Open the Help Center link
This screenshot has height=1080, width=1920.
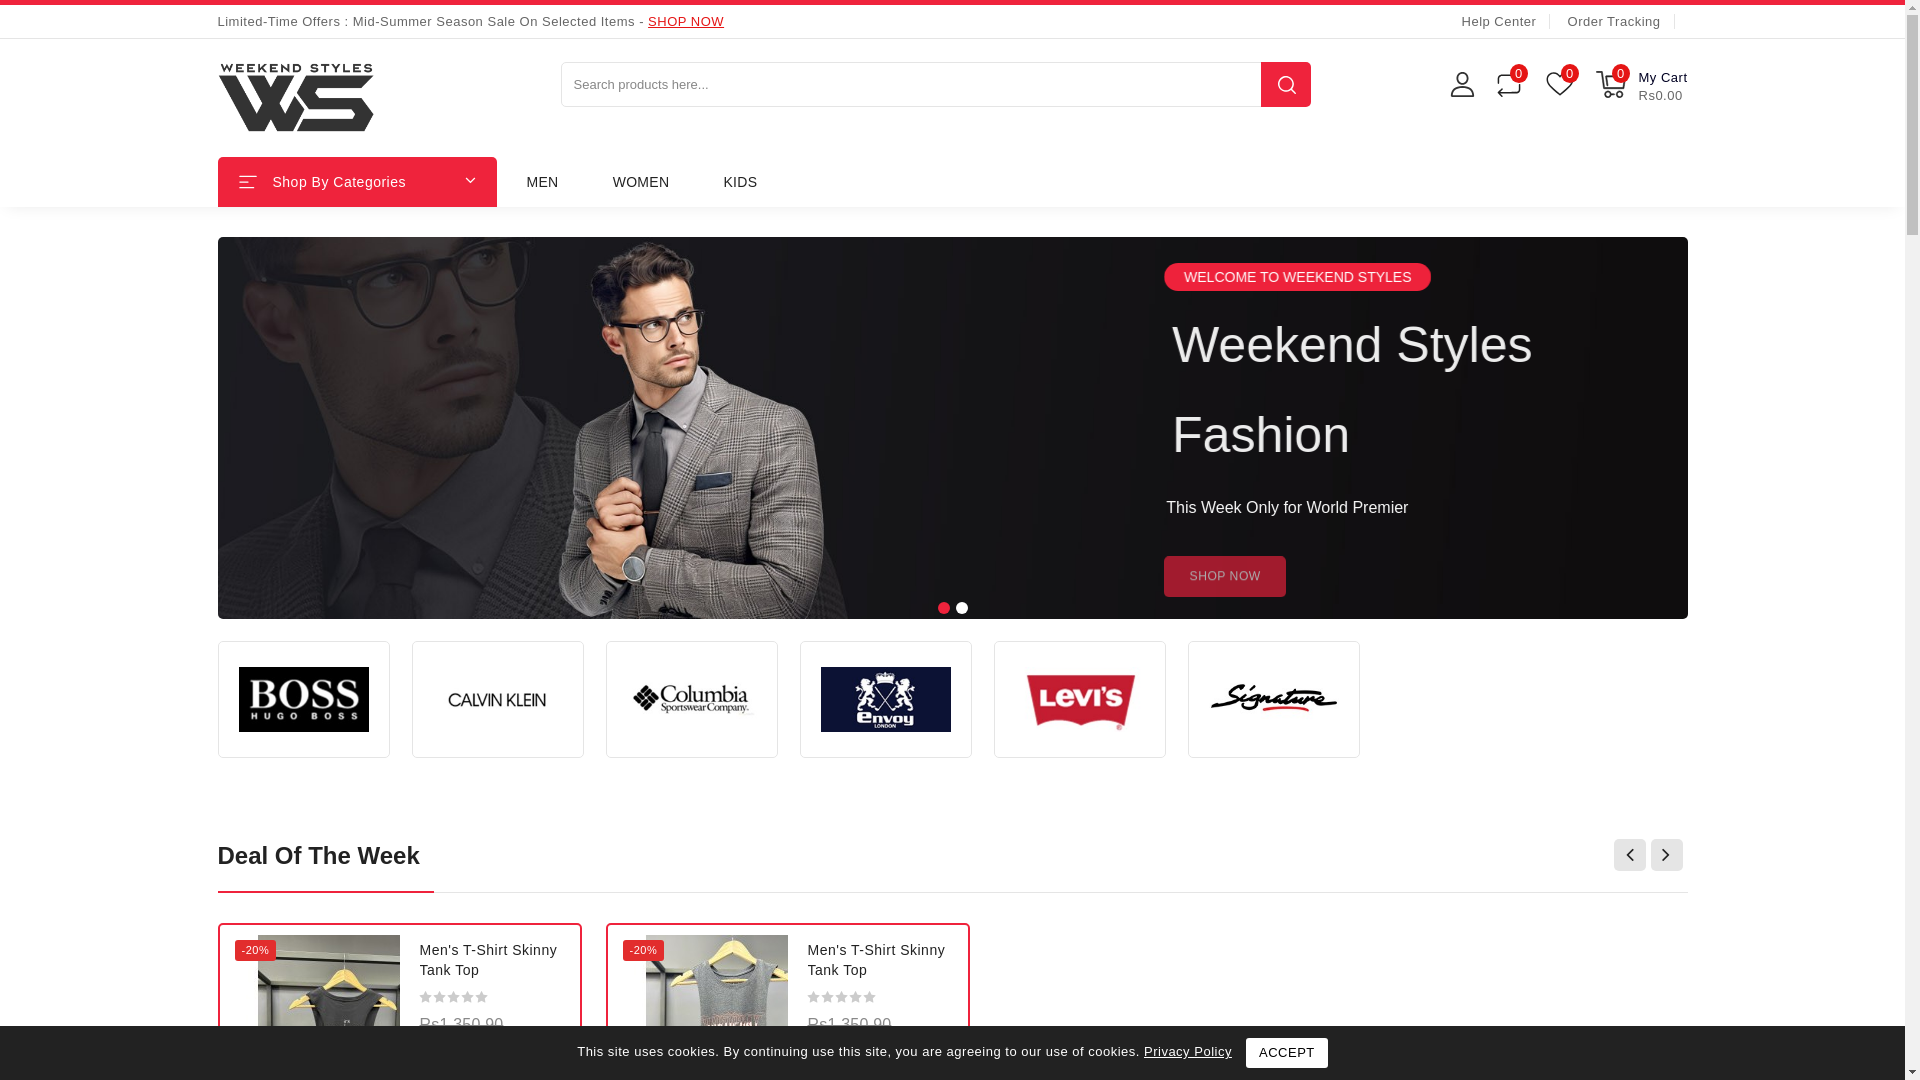pyautogui.click(x=1498, y=21)
